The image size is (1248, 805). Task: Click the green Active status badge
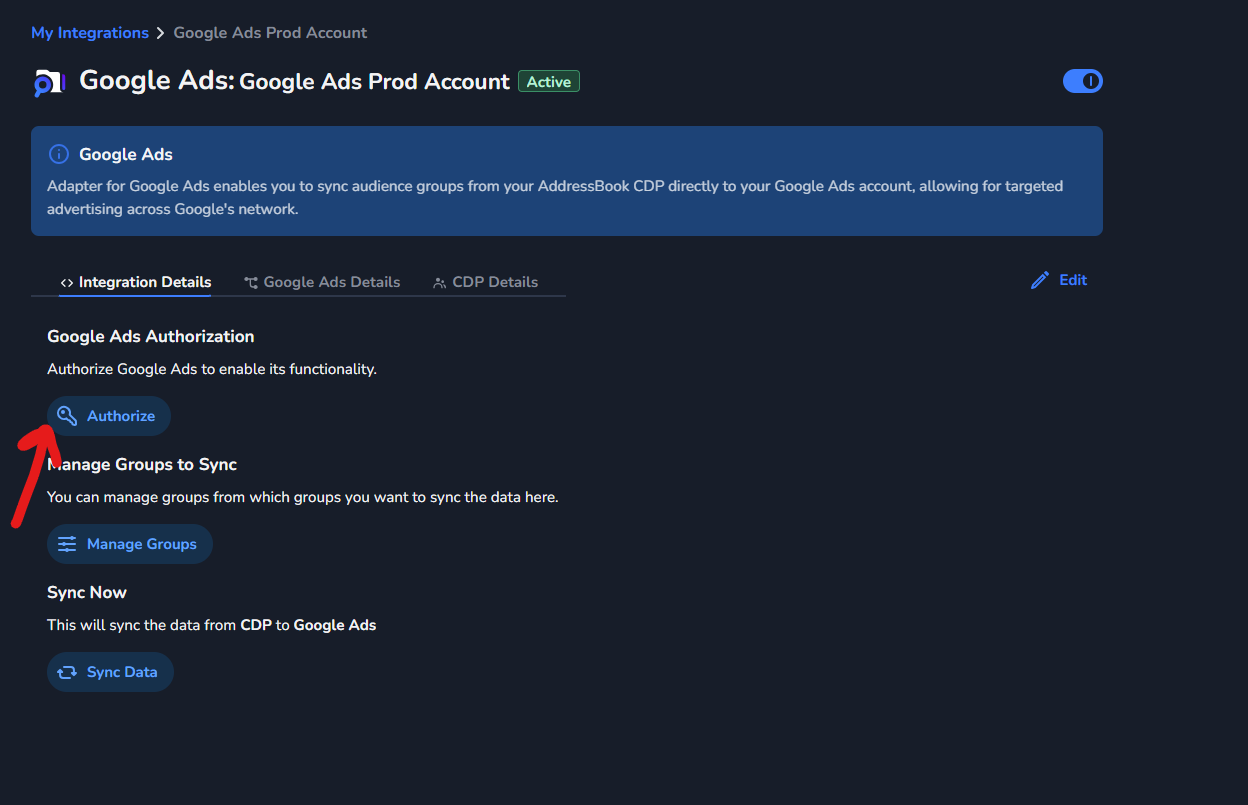(x=549, y=82)
